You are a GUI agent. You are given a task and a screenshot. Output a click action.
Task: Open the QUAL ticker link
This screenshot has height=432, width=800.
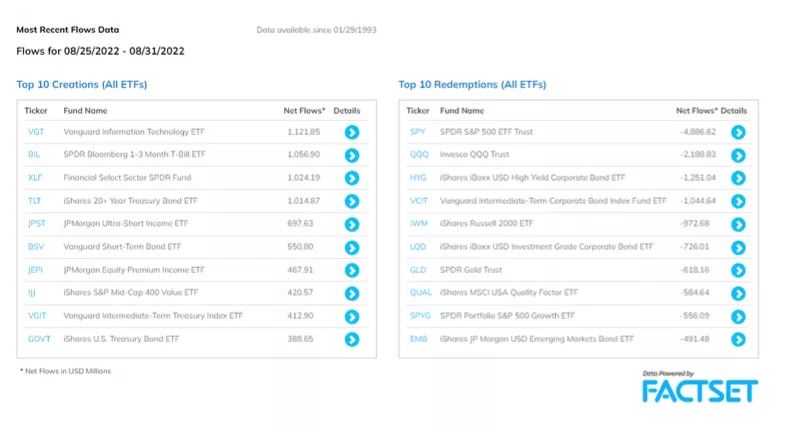[420, 292]
